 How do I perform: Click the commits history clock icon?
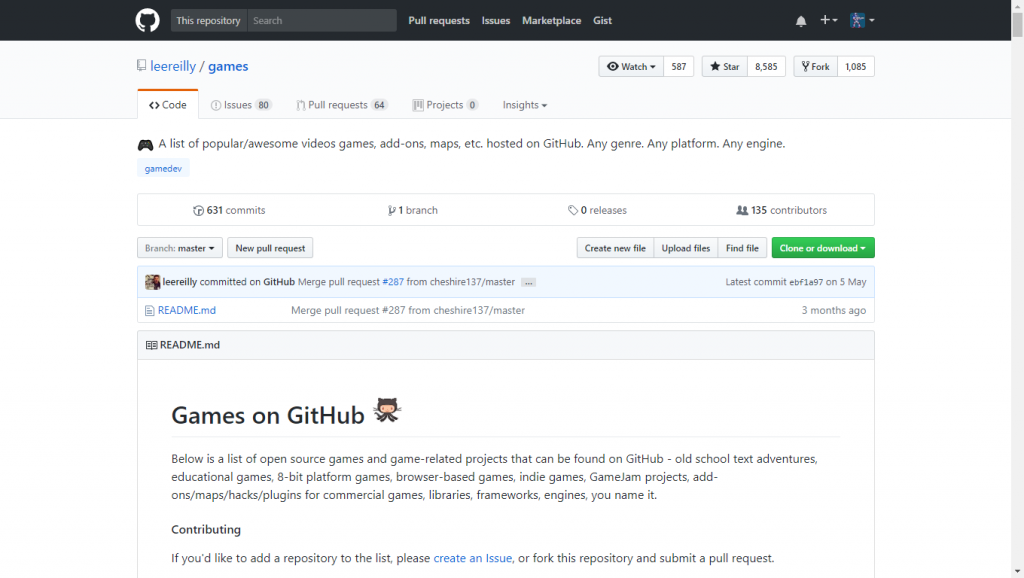198,210
